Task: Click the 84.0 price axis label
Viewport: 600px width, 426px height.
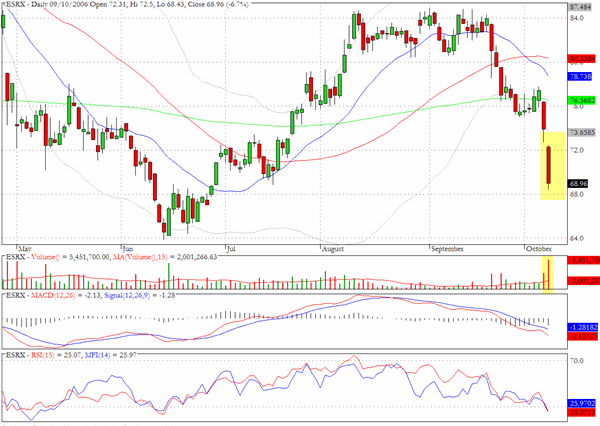Action: coord(577,18)
